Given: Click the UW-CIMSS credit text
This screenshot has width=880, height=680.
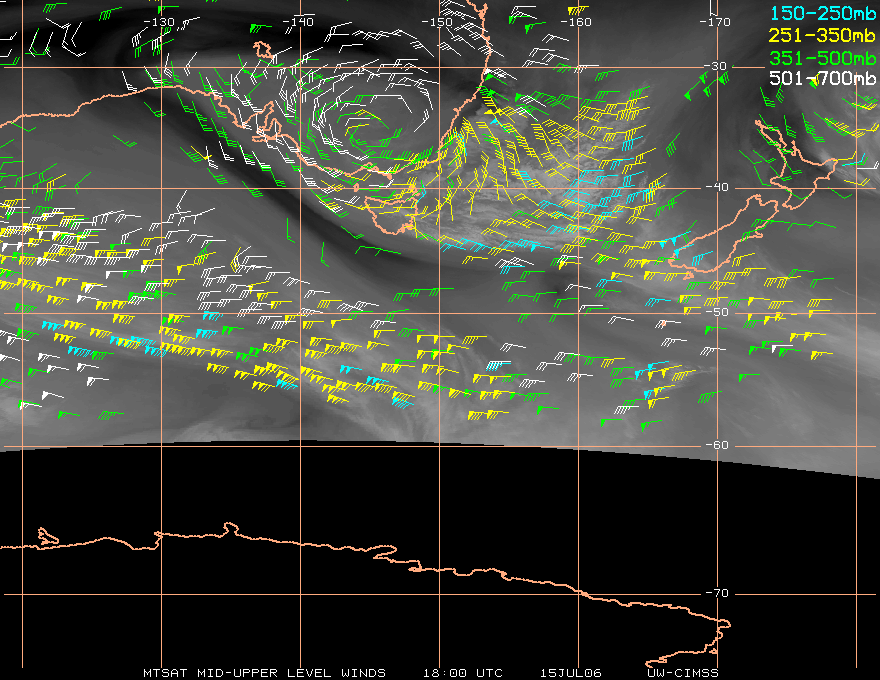Looking at the screenshot, I should [682, 673].
